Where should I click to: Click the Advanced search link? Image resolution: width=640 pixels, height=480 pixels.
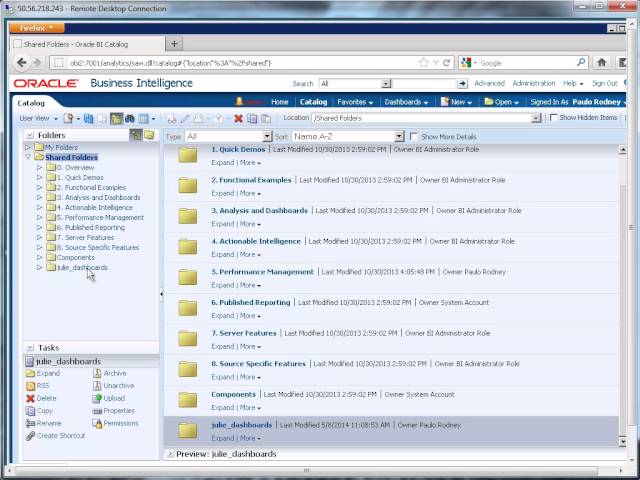[x=489, y=83]
